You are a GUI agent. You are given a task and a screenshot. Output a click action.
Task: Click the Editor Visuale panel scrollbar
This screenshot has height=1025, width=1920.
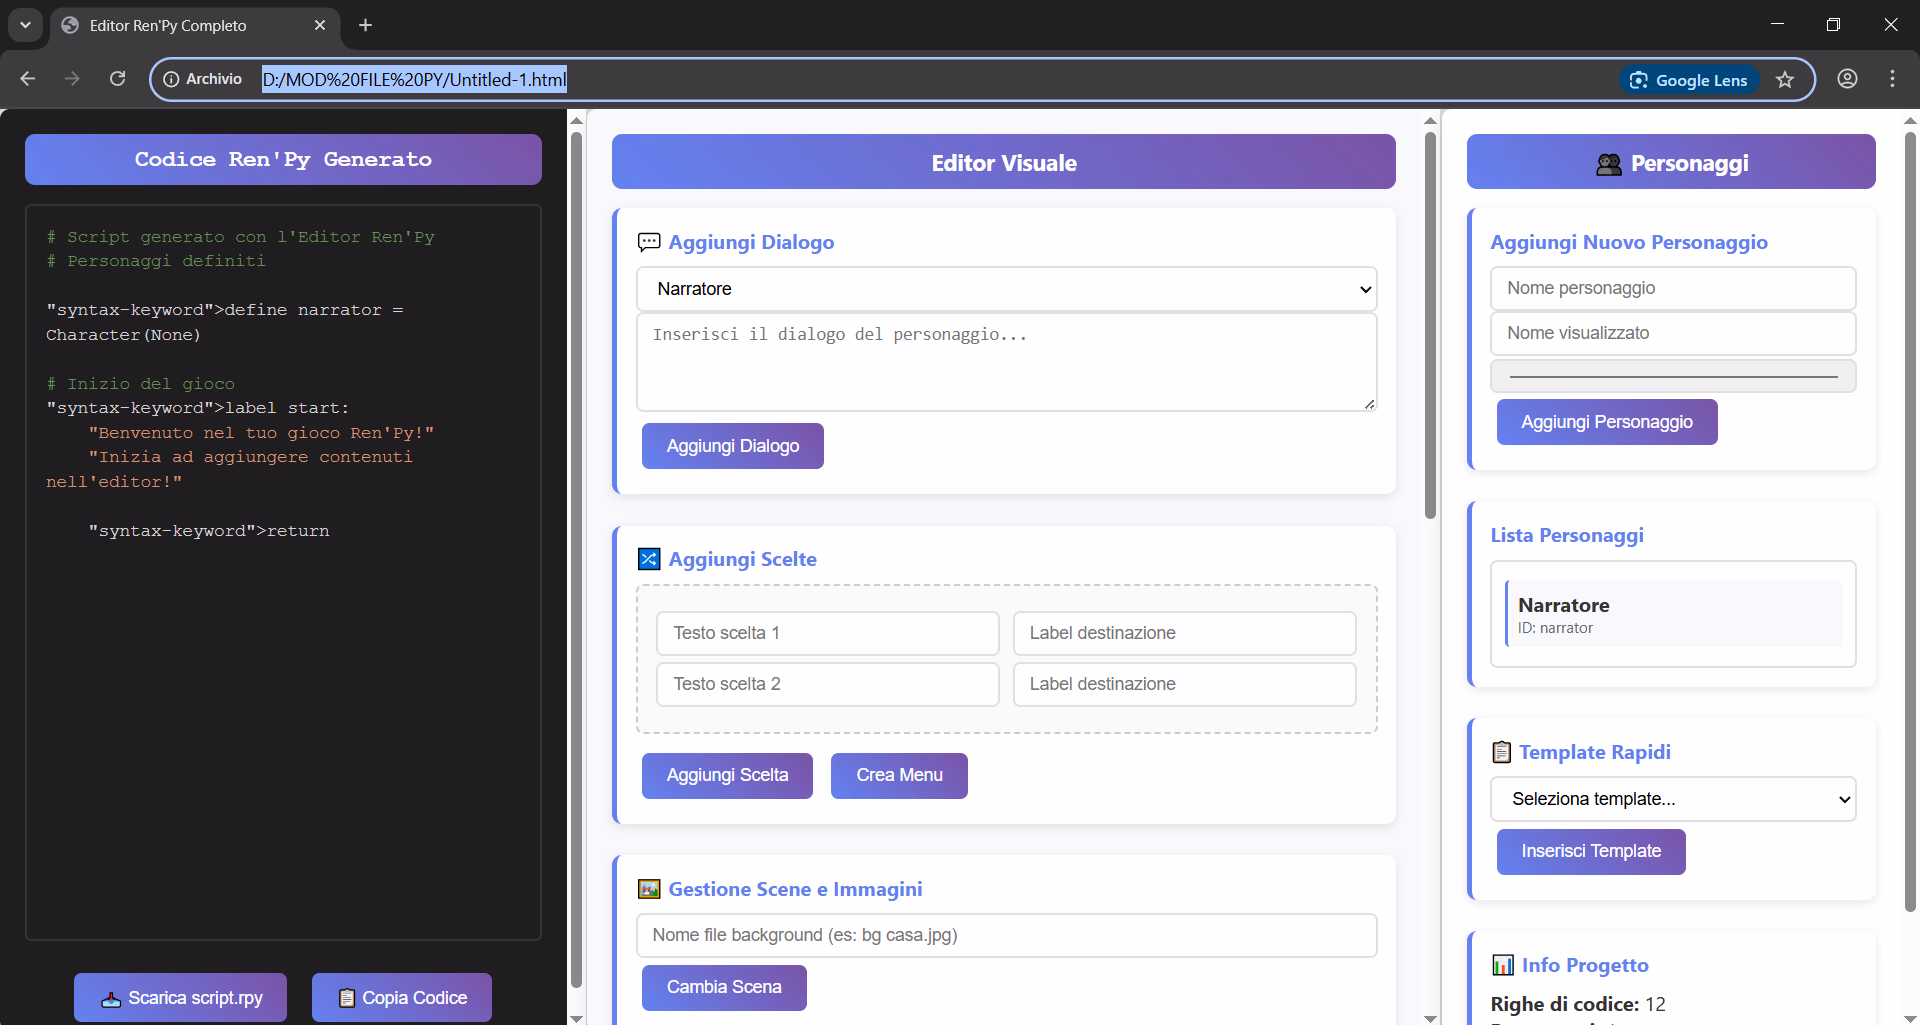pos(1430,325)
